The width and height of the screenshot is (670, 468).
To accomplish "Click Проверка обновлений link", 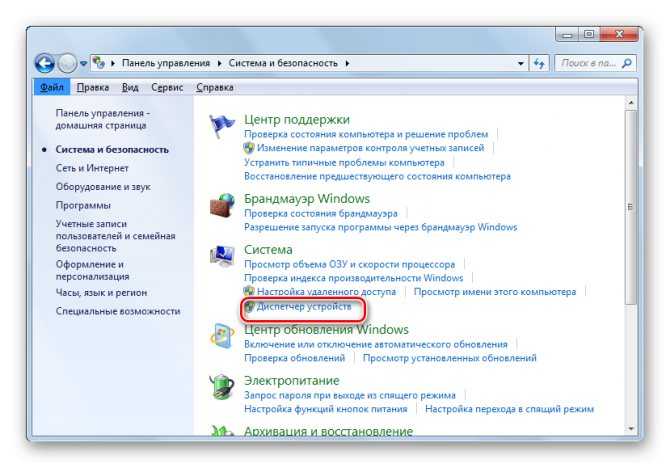I will tap(294, 358).
